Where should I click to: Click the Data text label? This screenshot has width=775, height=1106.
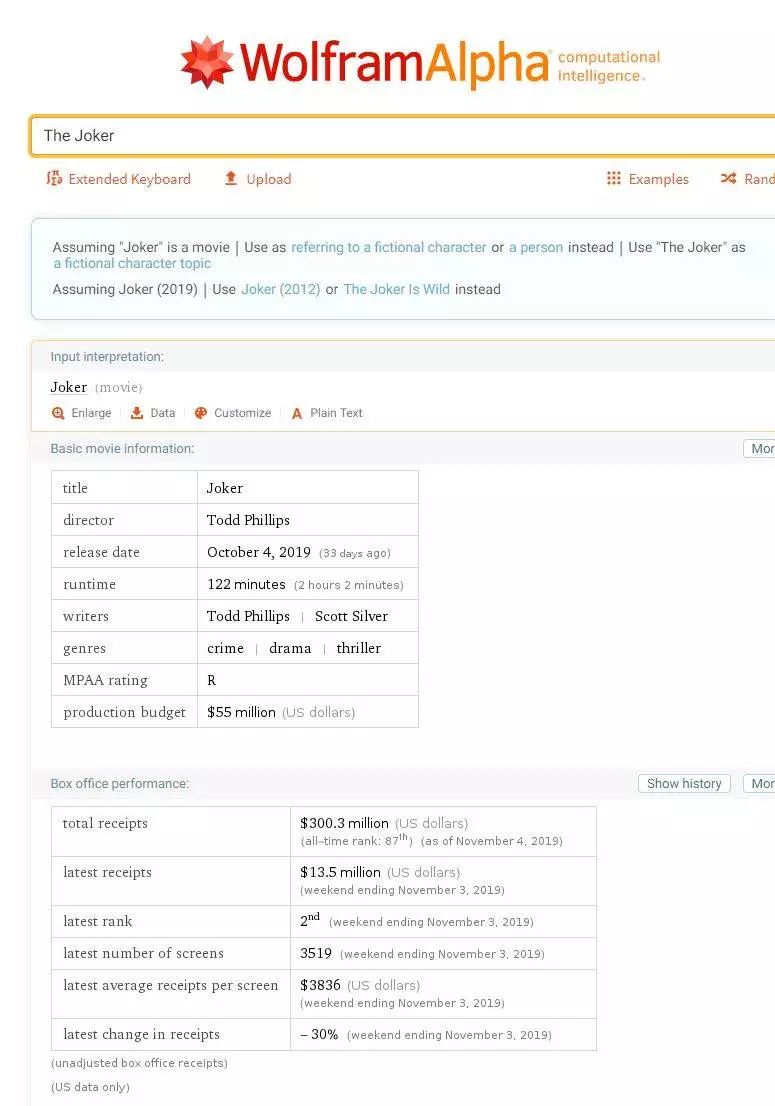[163, 413]
